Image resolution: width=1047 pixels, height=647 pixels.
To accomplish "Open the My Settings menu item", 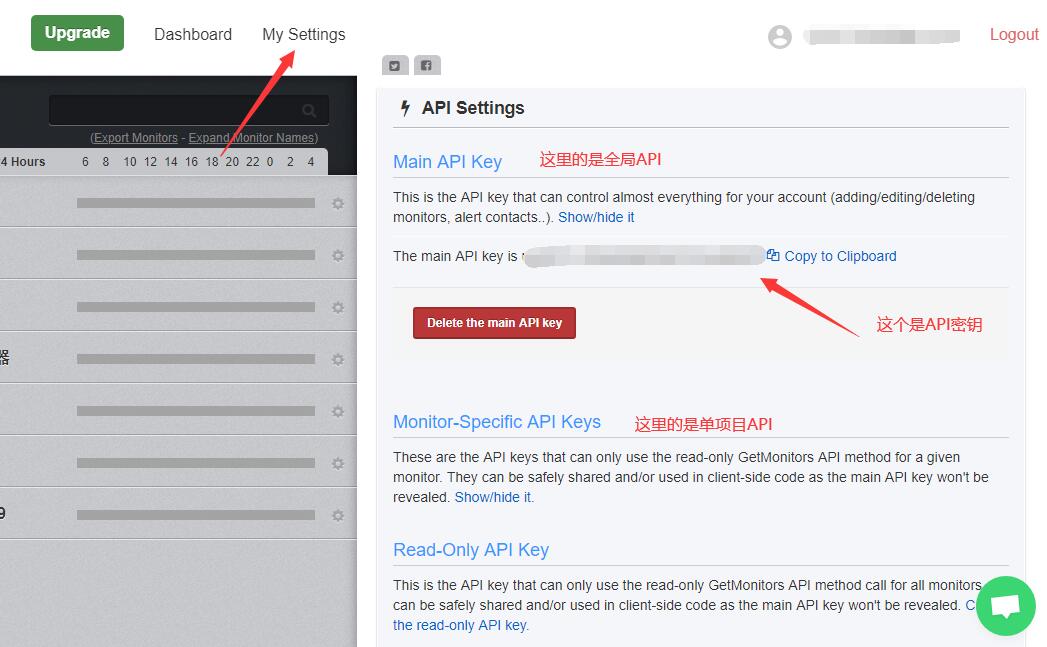I will [x=303, y=34].
